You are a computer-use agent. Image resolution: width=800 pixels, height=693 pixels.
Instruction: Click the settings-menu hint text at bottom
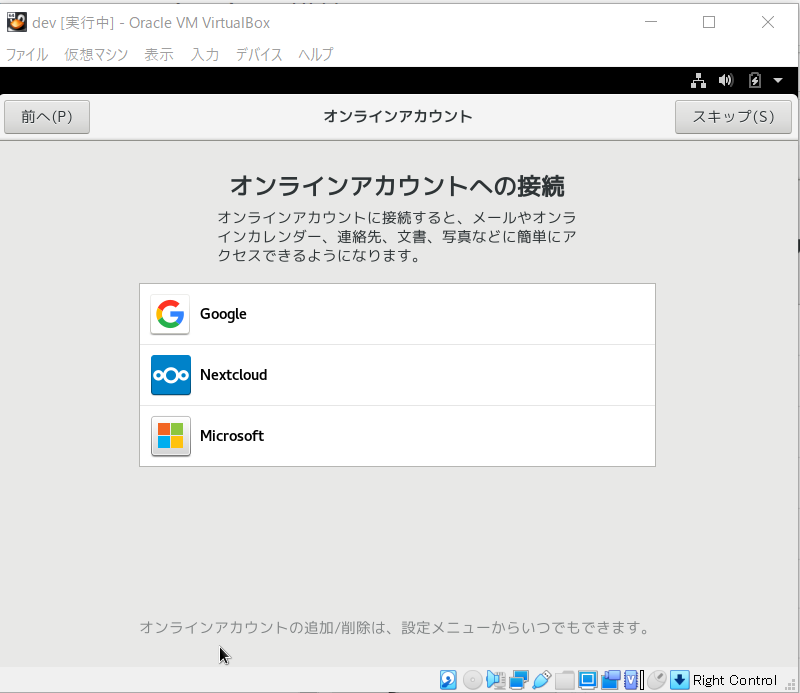[x=395, y=627]
